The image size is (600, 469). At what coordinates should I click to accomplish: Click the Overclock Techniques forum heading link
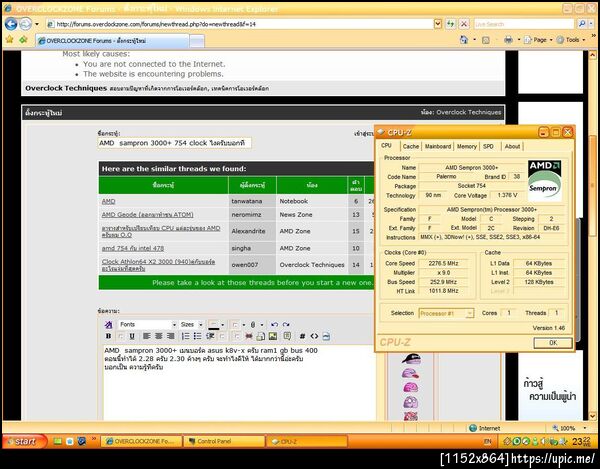click(x=66, y=88)
